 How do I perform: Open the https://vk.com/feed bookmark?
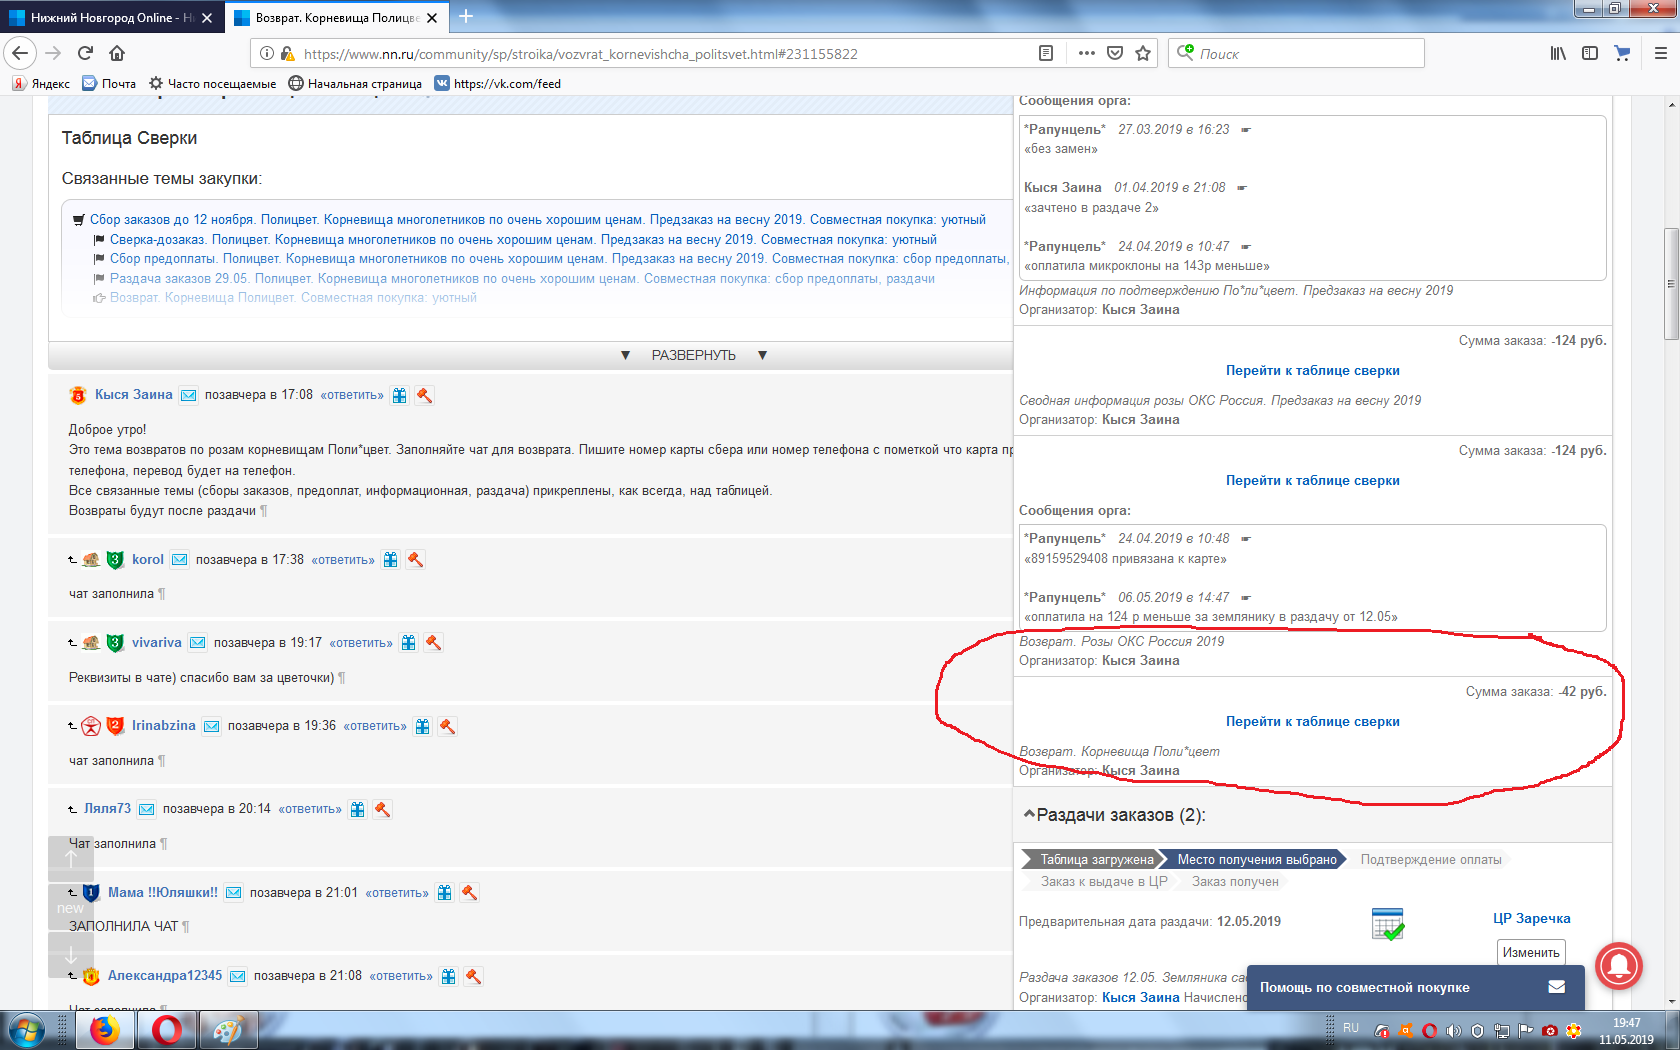tap(497, 83)
